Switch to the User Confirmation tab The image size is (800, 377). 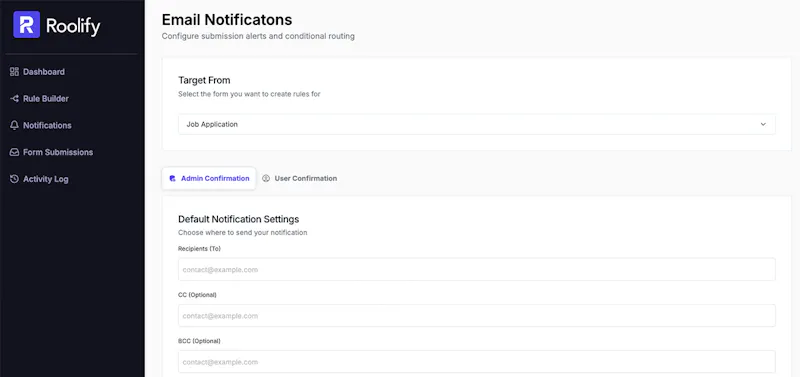pos(299,179)
